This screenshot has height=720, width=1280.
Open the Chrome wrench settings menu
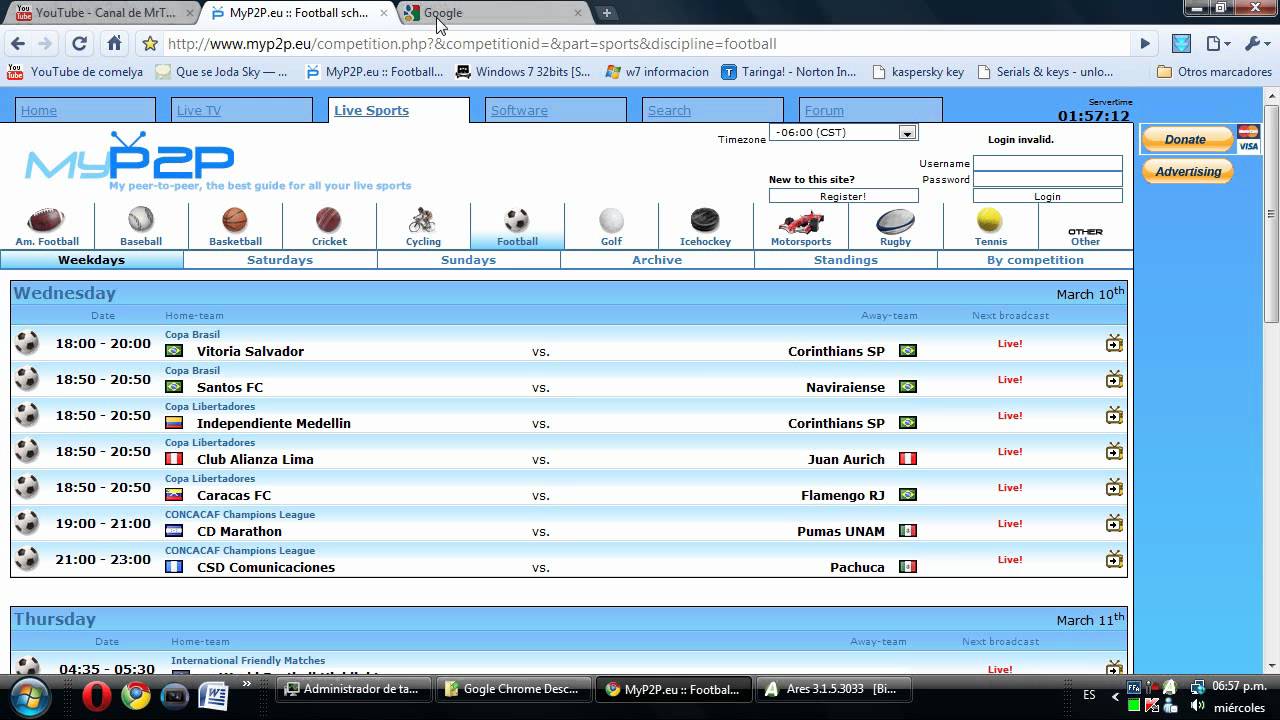pyautogui.click(x=1254, y=43)
